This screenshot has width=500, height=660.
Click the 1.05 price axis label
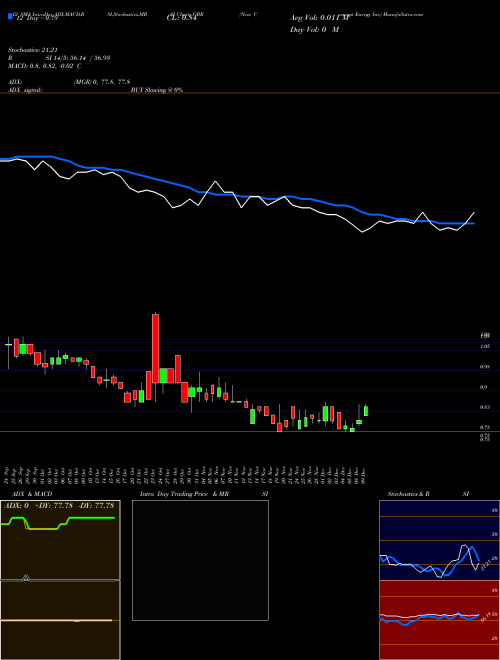coord(485,346)
